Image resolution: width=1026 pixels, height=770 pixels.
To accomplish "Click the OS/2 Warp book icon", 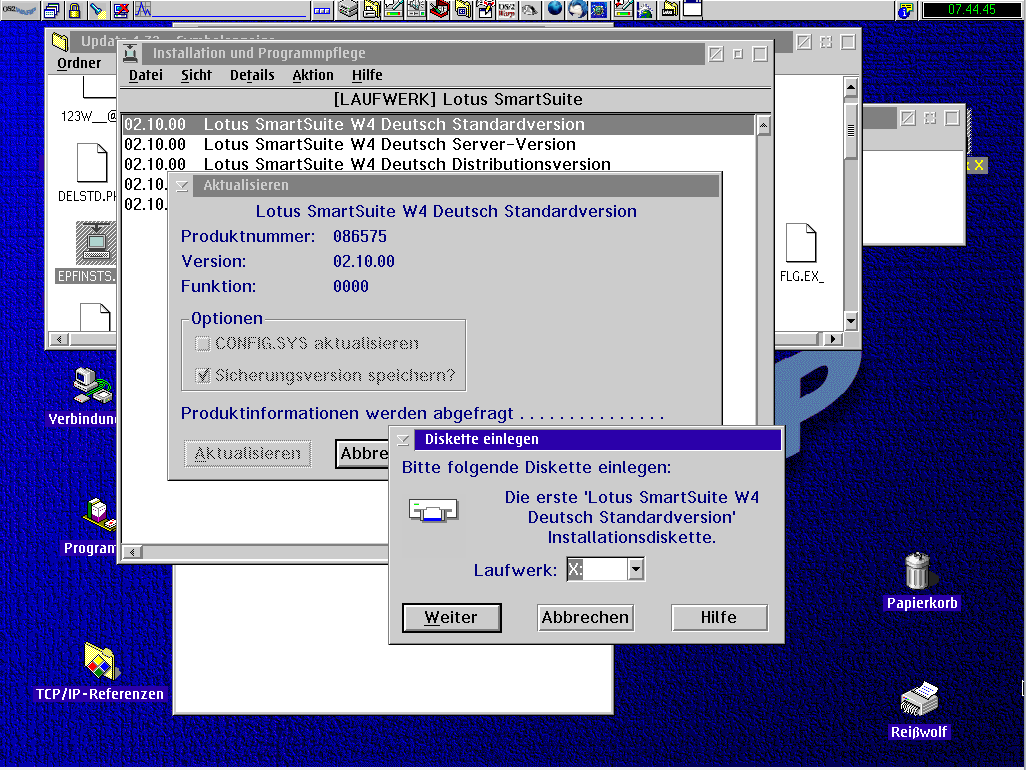I will [507, 10].
